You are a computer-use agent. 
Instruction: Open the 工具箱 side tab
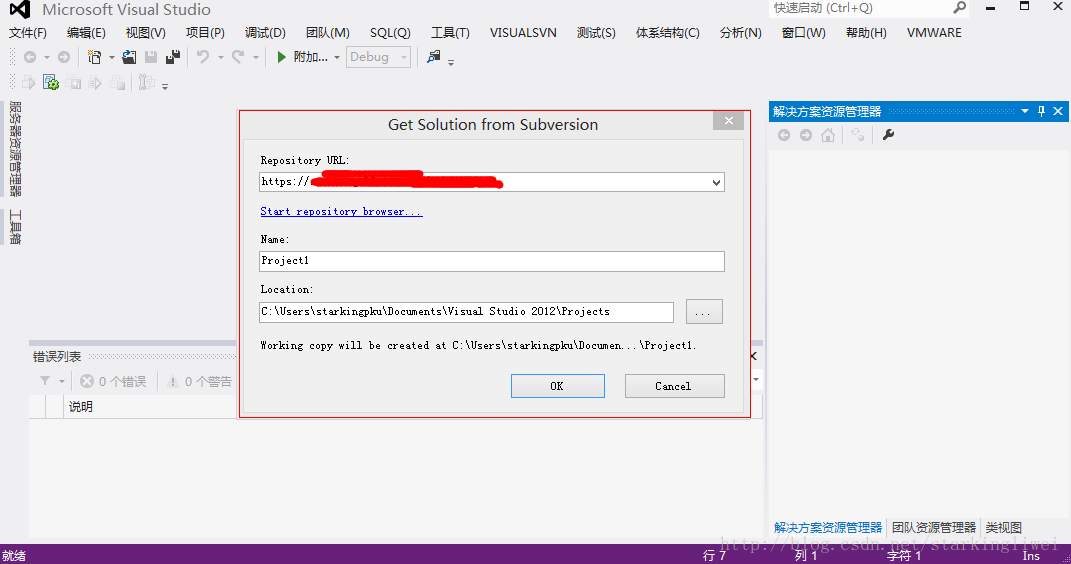(x=15, y=227)
